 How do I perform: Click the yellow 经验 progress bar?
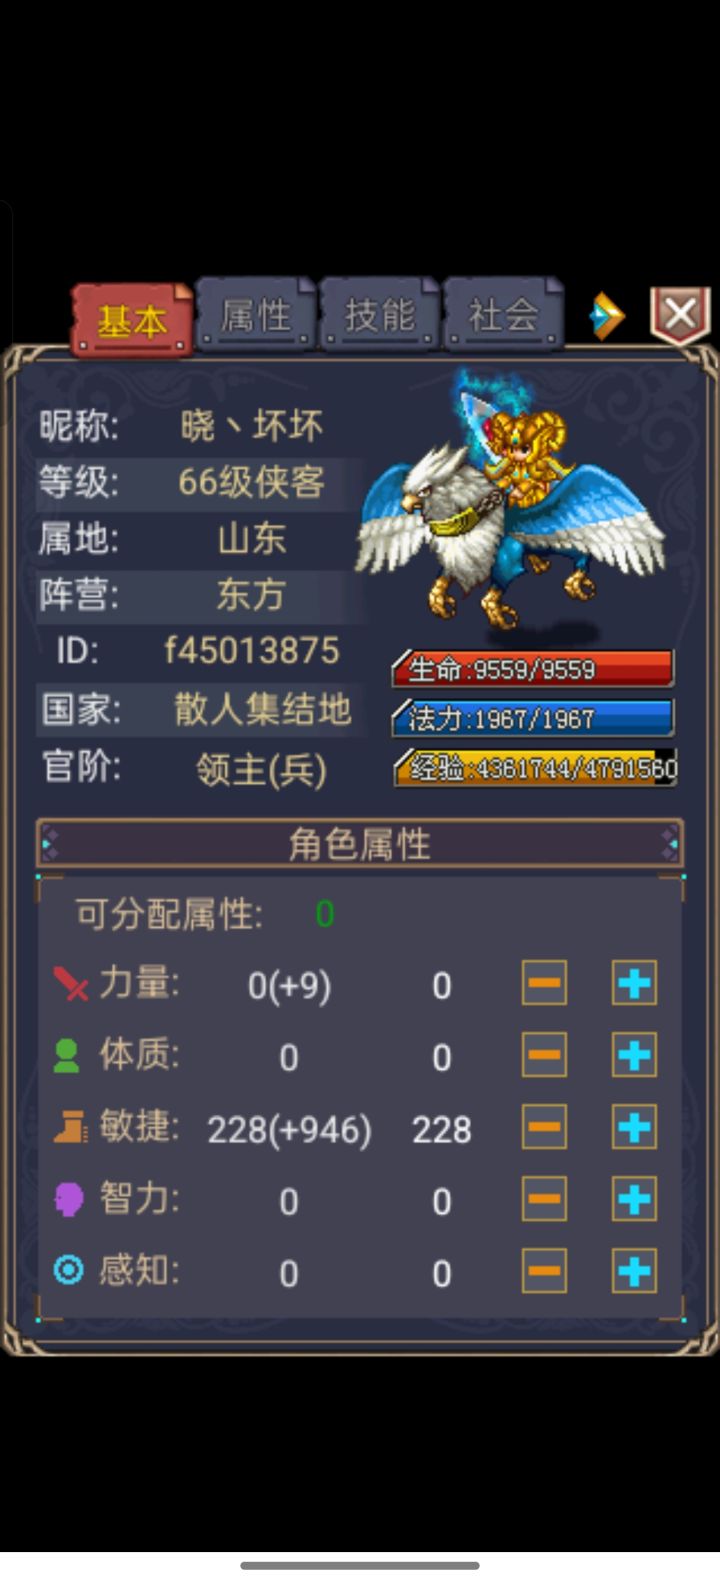[x=534, y=768]
